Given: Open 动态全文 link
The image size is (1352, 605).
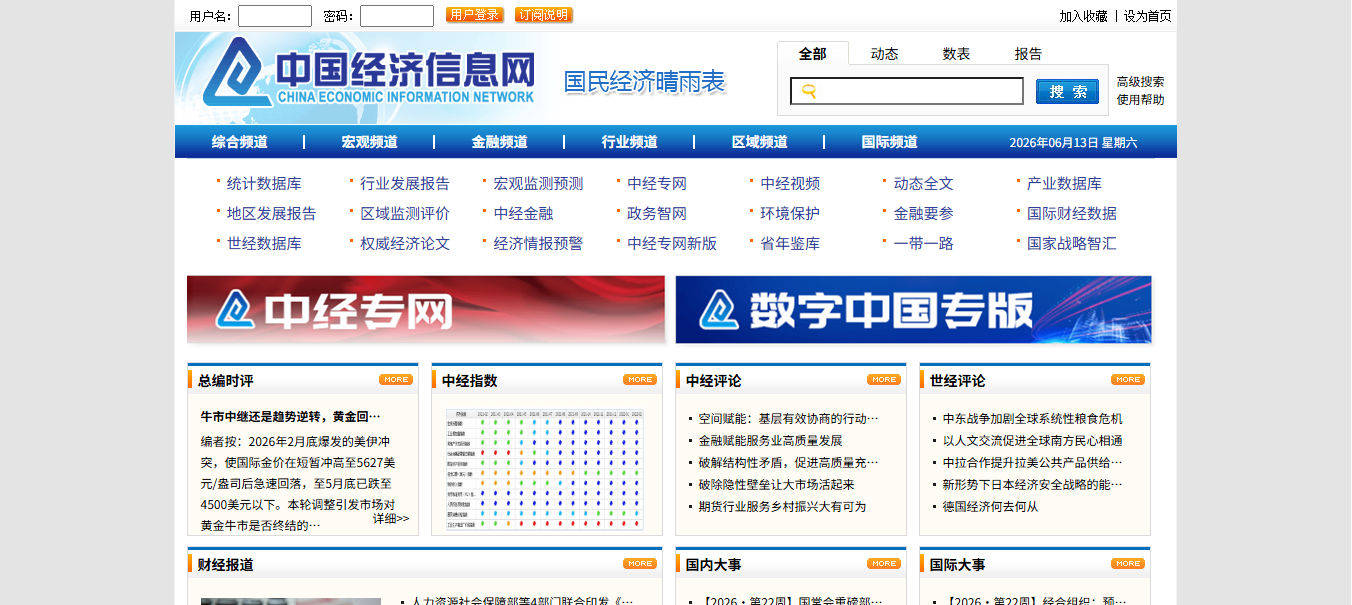Looking at the screenshot, I should (924, 184).
